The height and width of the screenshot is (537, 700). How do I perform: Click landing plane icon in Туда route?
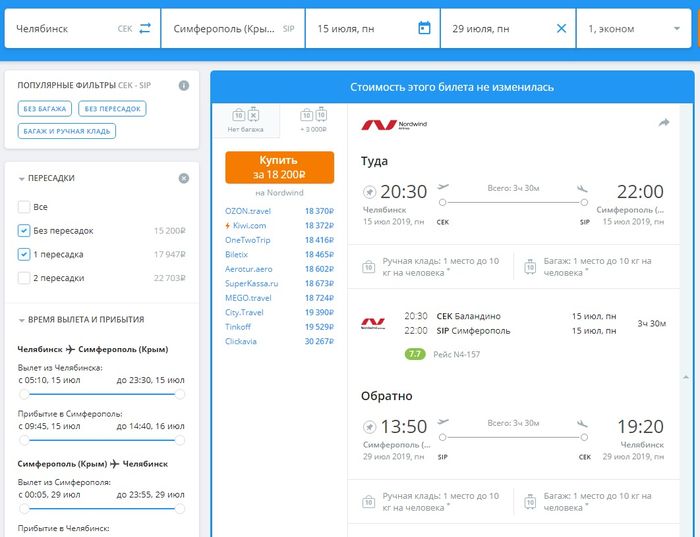(582, 188)
